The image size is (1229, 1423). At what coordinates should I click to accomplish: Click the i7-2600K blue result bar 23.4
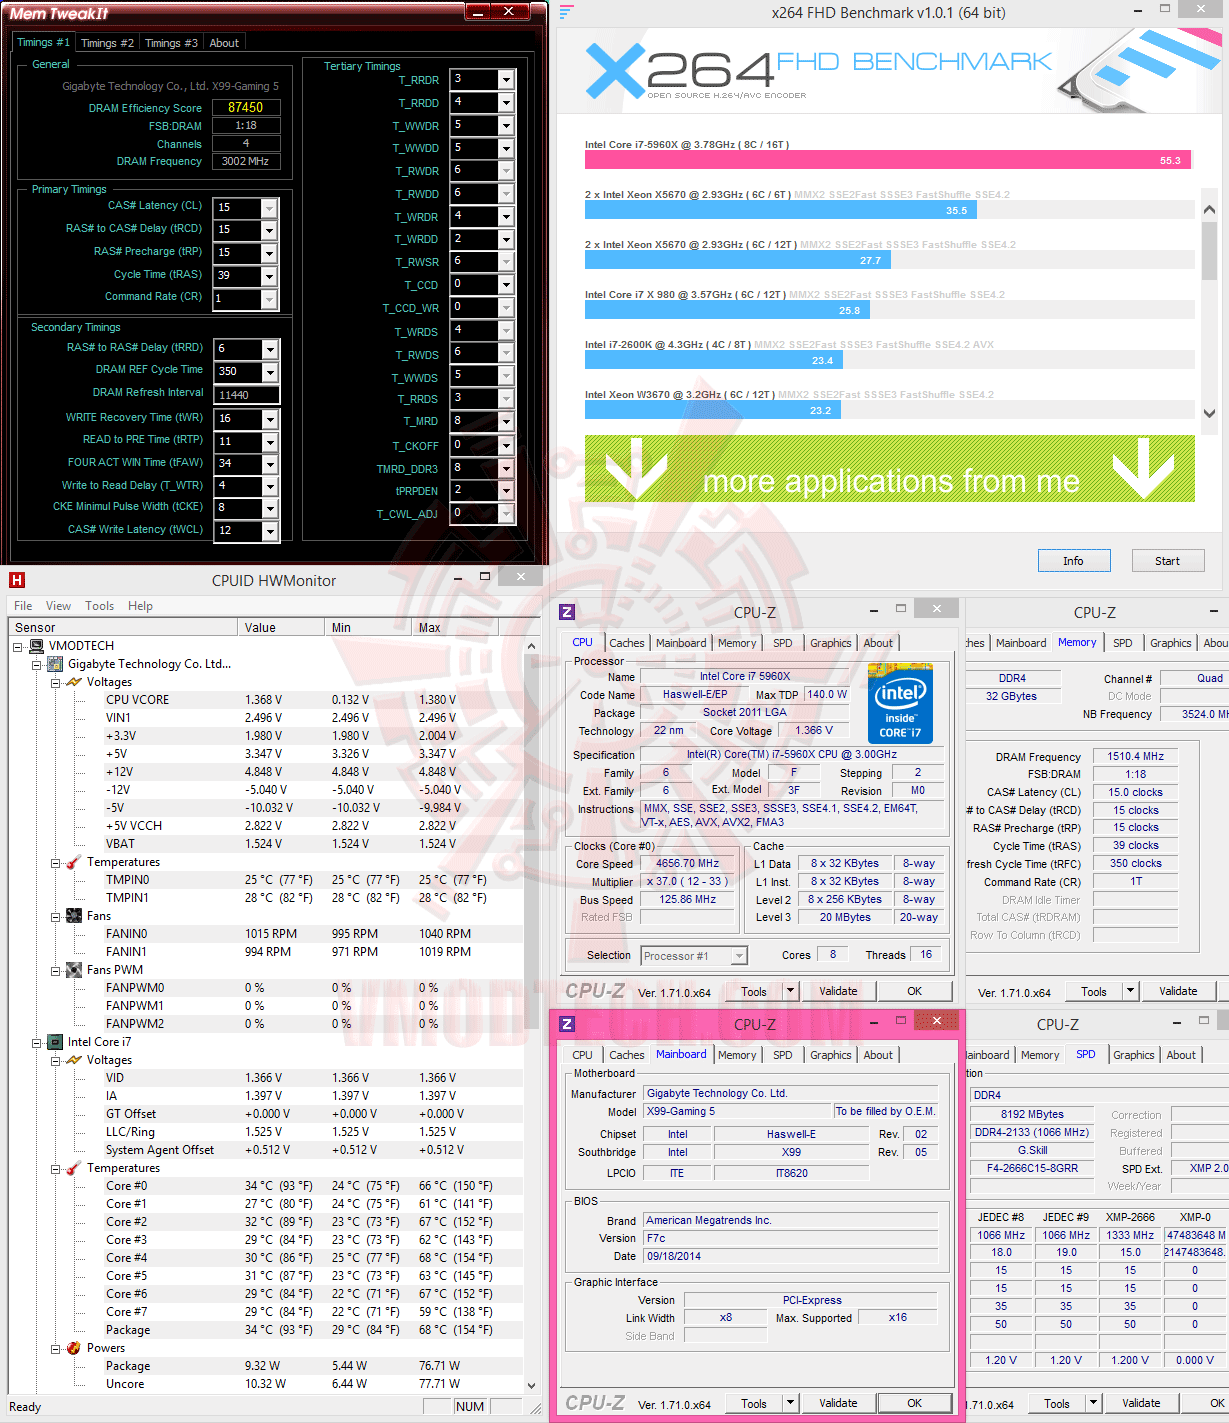click(x=714, y=360)
